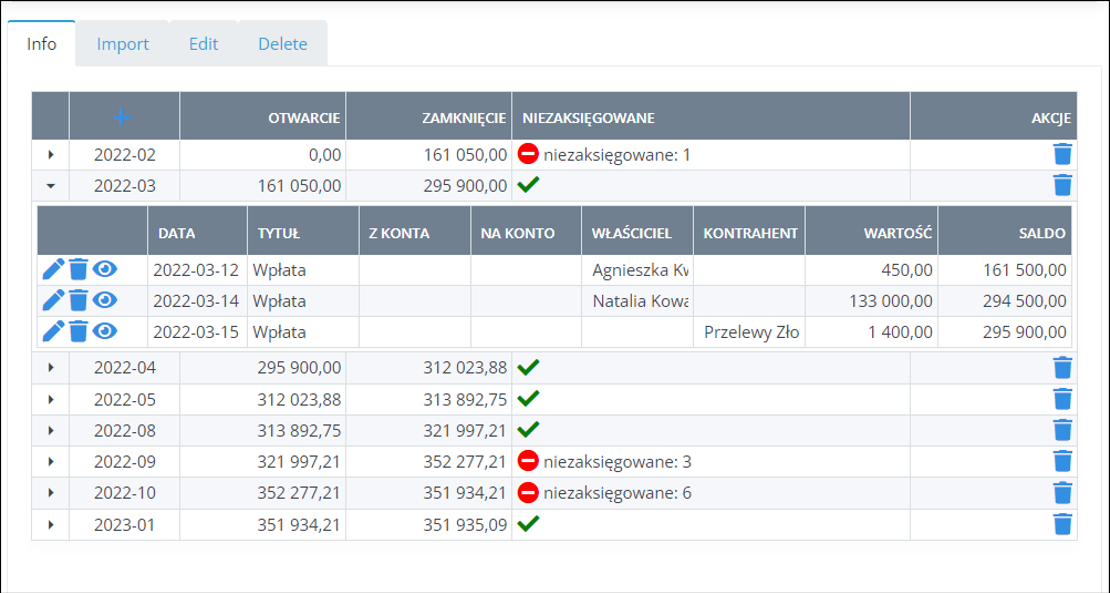Collapse the expanded 2022-03 row
This screenshot has height=593, width=1110.
click(x=51, y=185)
